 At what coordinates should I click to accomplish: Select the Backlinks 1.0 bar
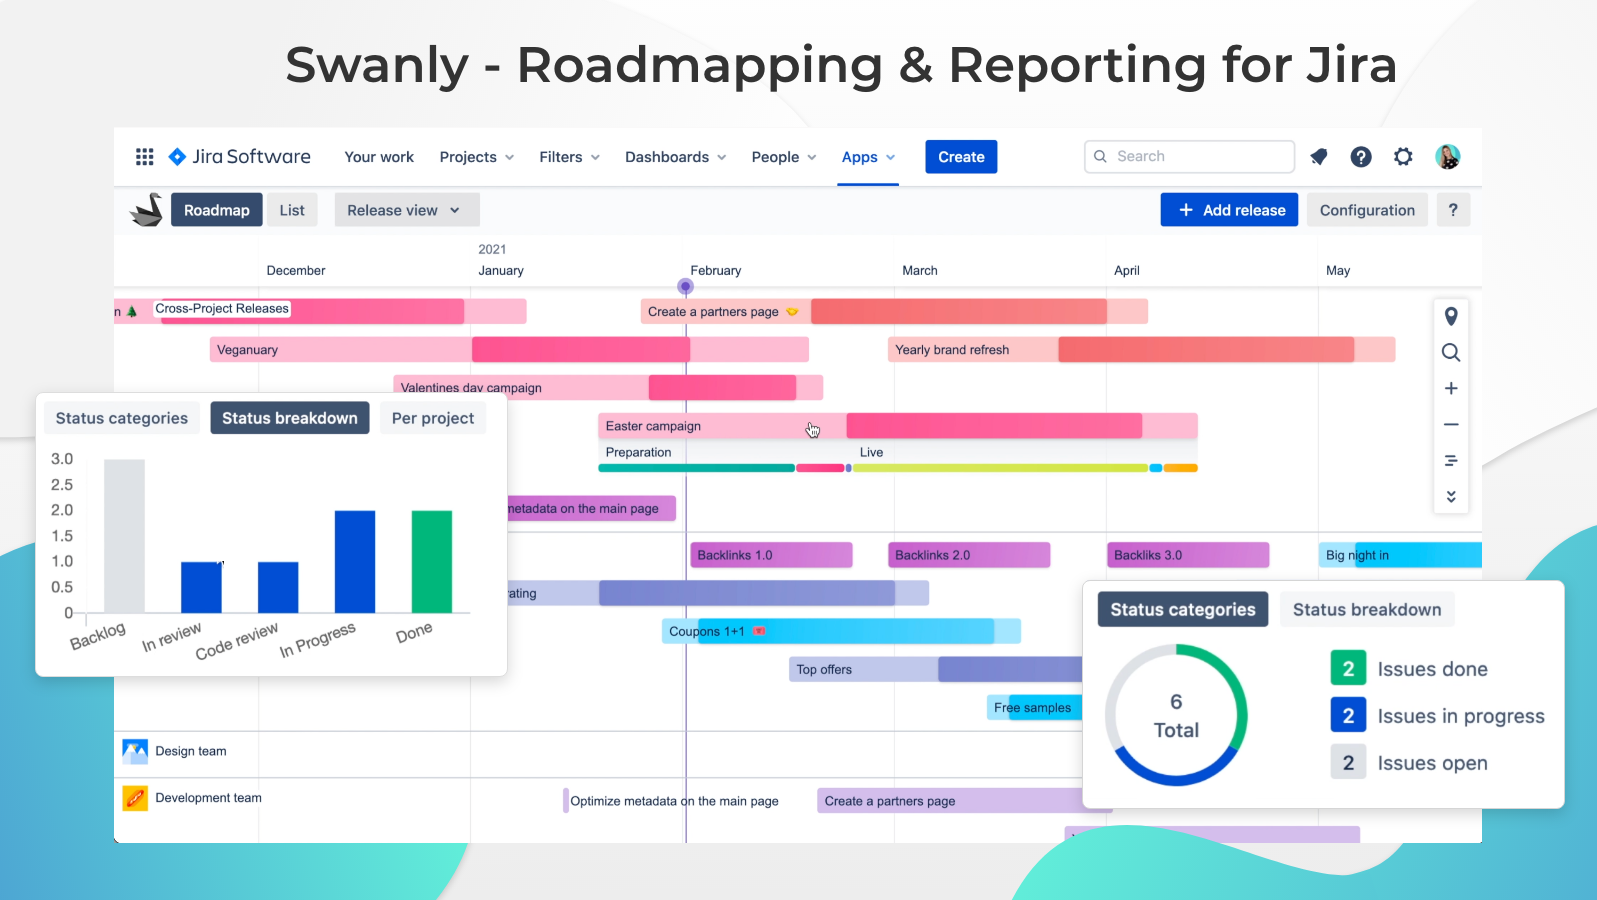tap(771, 555)
